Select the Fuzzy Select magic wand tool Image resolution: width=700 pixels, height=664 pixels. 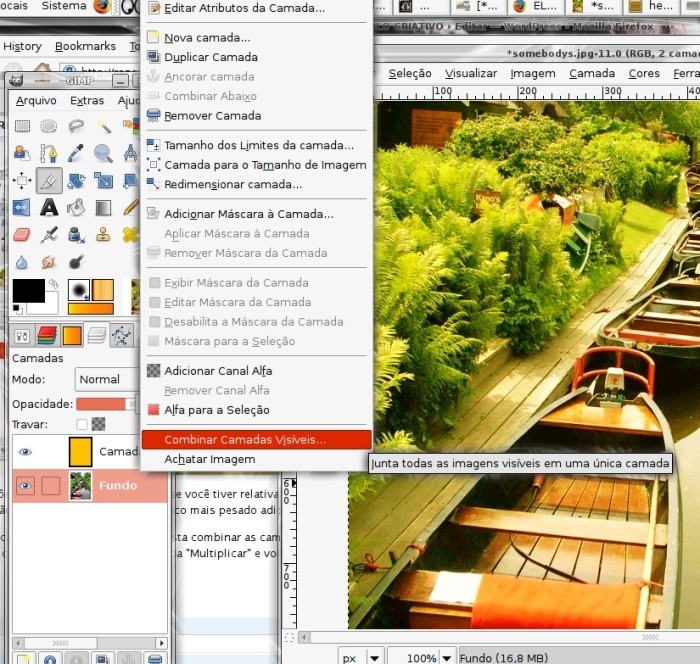(104, 126)
